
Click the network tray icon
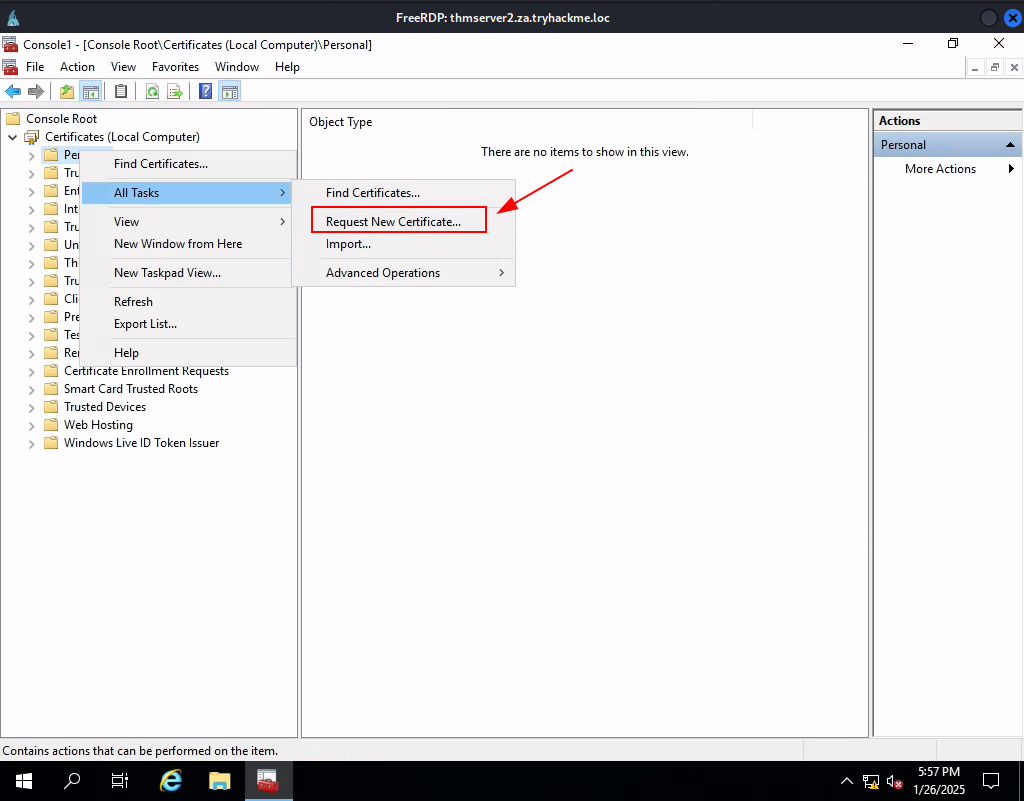coord(871,781)
